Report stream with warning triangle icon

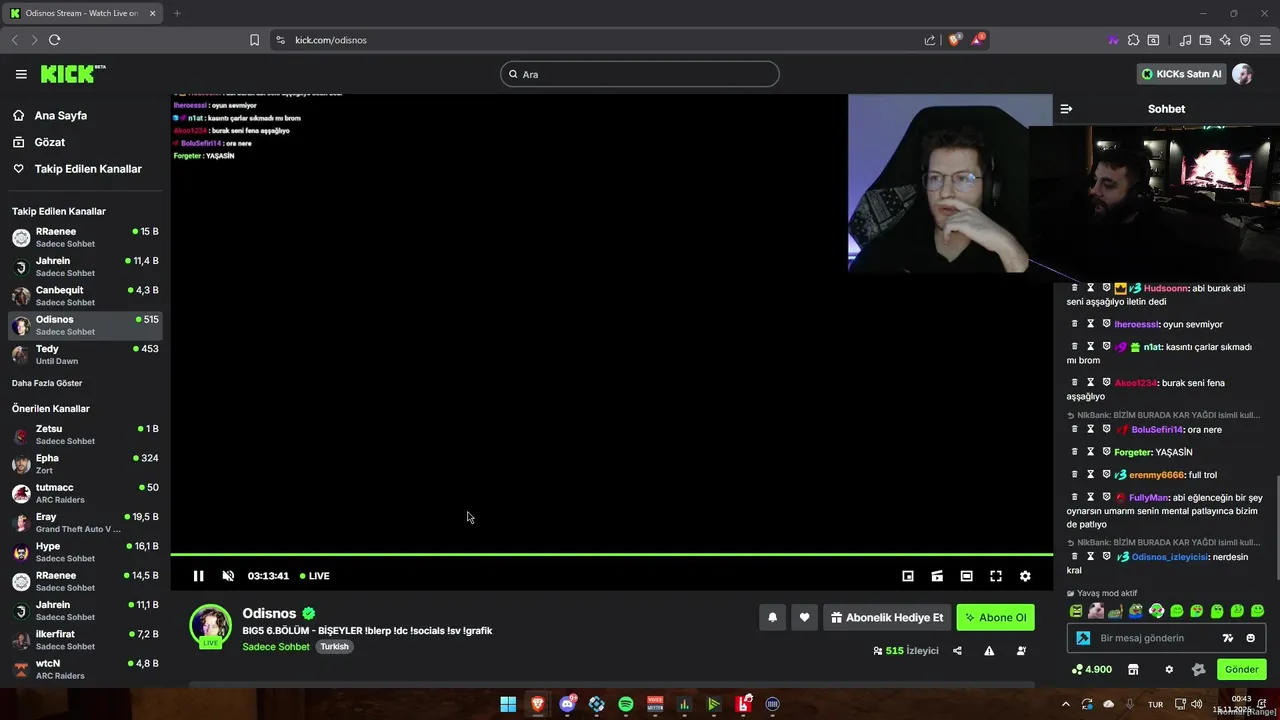[x=989, y=651]
